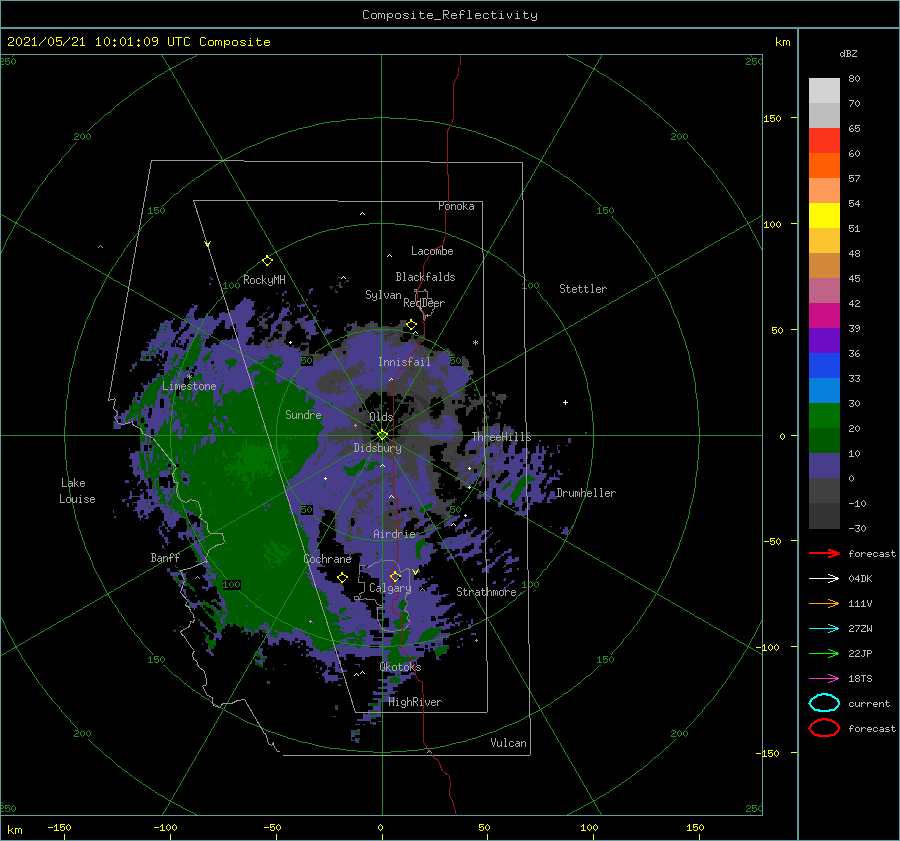Click the 2021/05/21 10:01:09 UTC timestamp

coord(138,42)
